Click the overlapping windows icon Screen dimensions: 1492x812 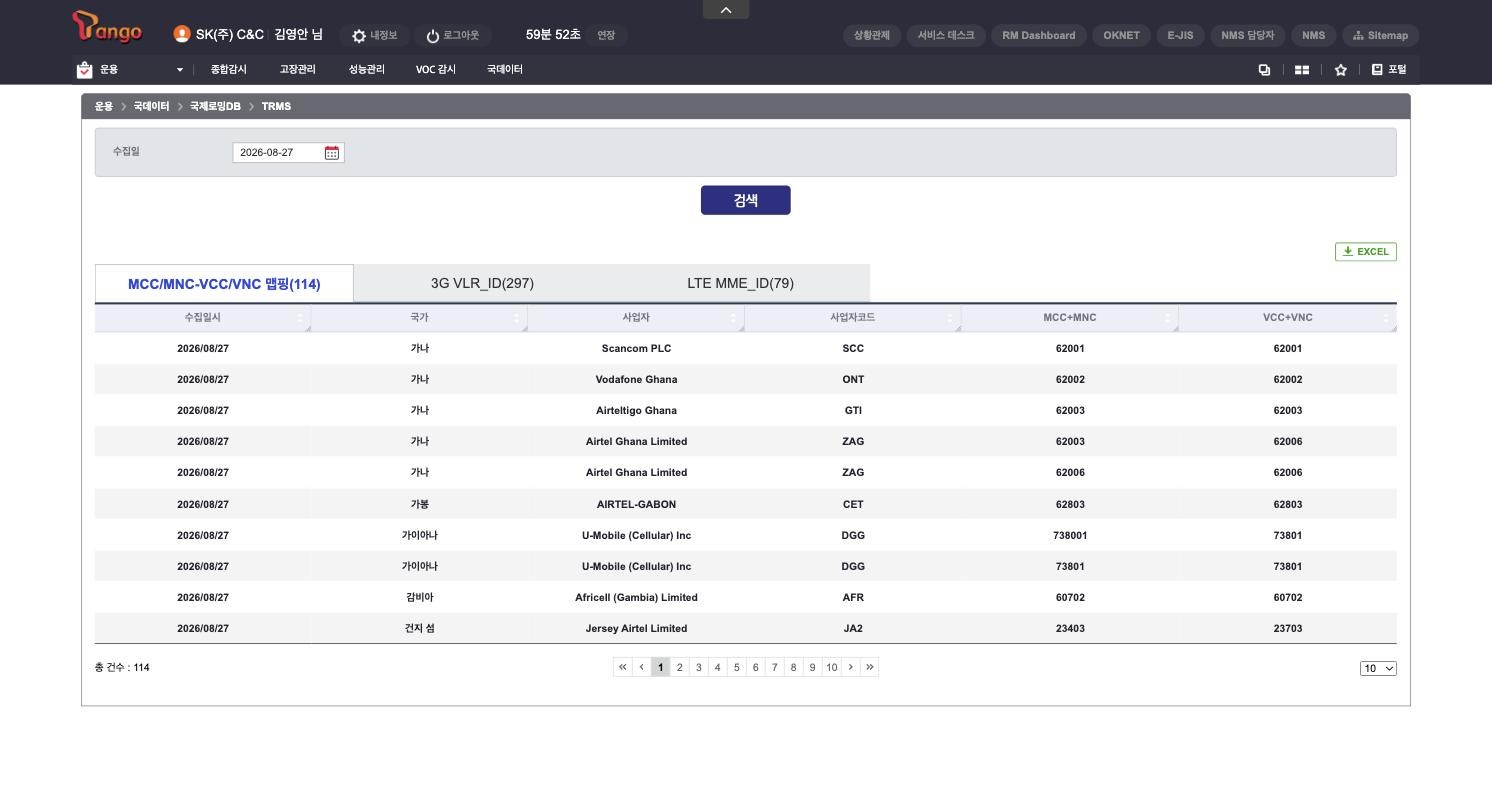click(1264, 70)
